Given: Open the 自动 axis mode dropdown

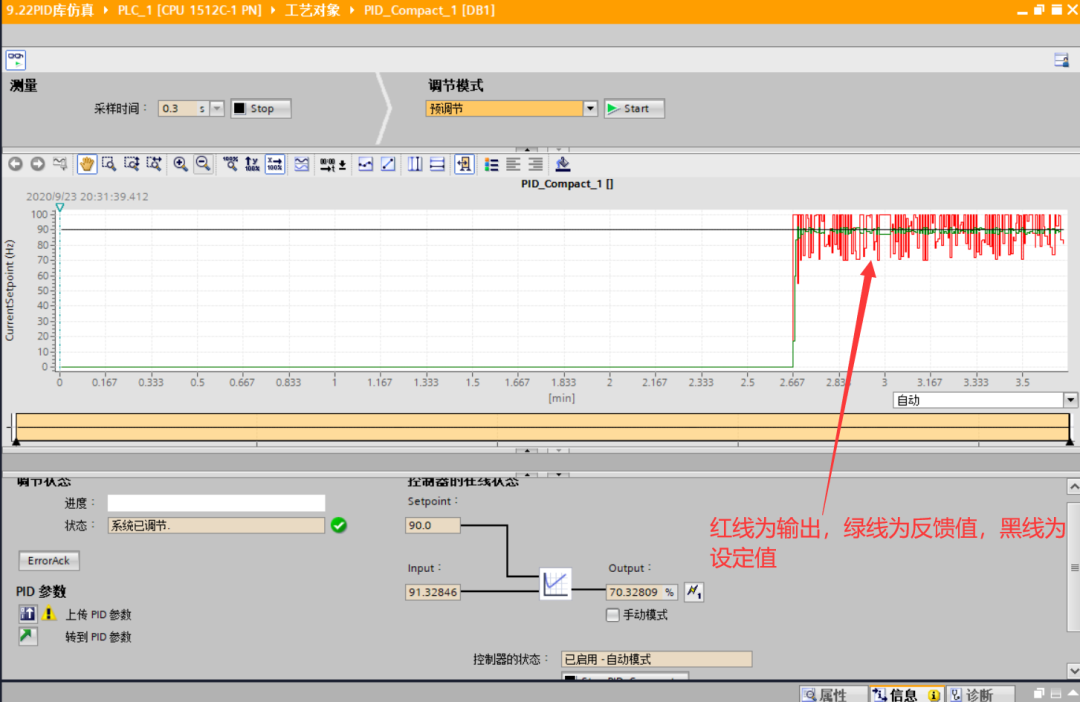Looking at the screenshot, I should pos(1070,400).
